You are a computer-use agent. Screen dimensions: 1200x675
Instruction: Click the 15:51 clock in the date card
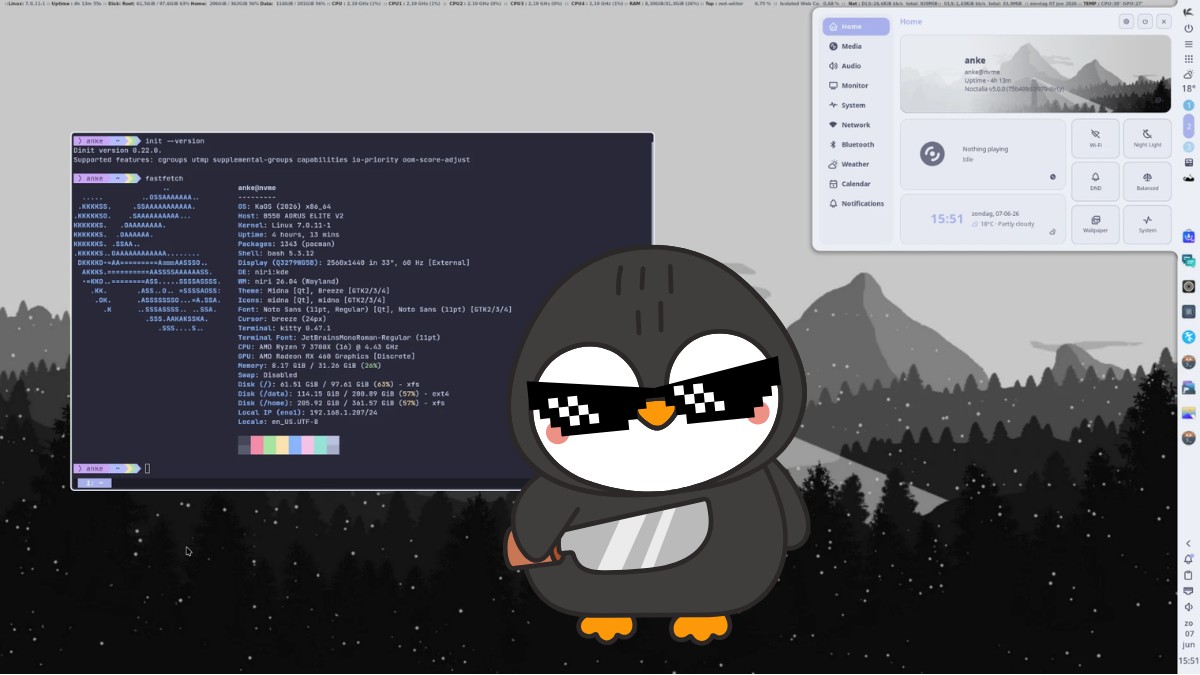click(x=947, y=218)
